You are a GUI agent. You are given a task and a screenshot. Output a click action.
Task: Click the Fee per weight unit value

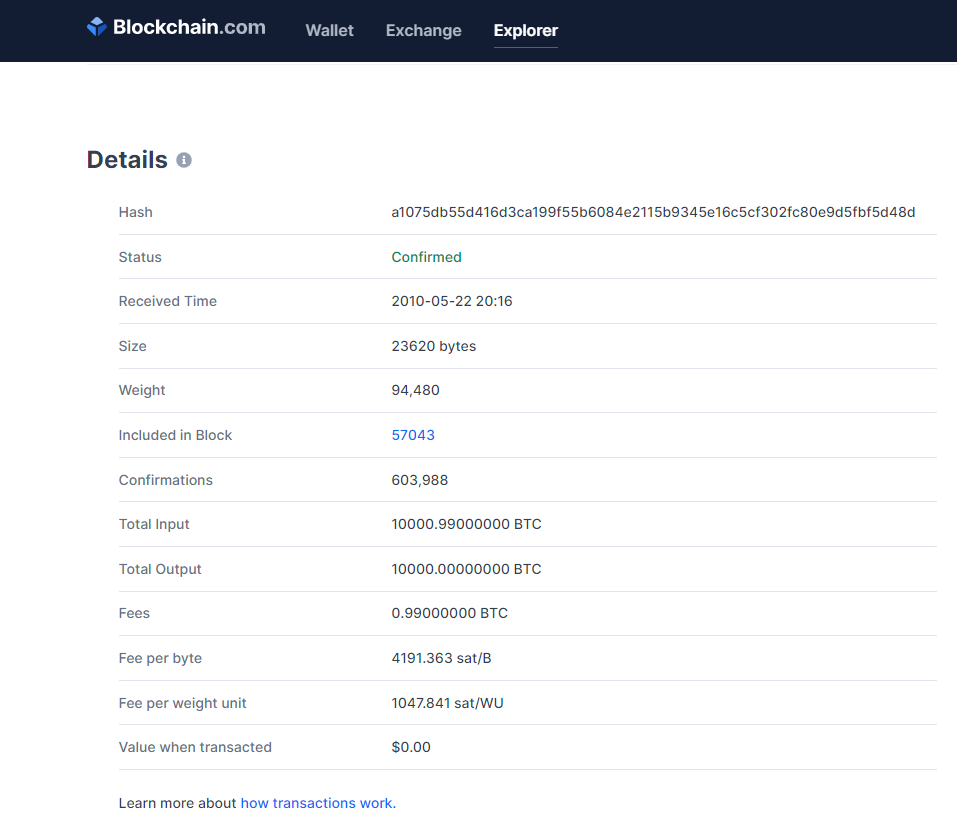tap(447, 703)
